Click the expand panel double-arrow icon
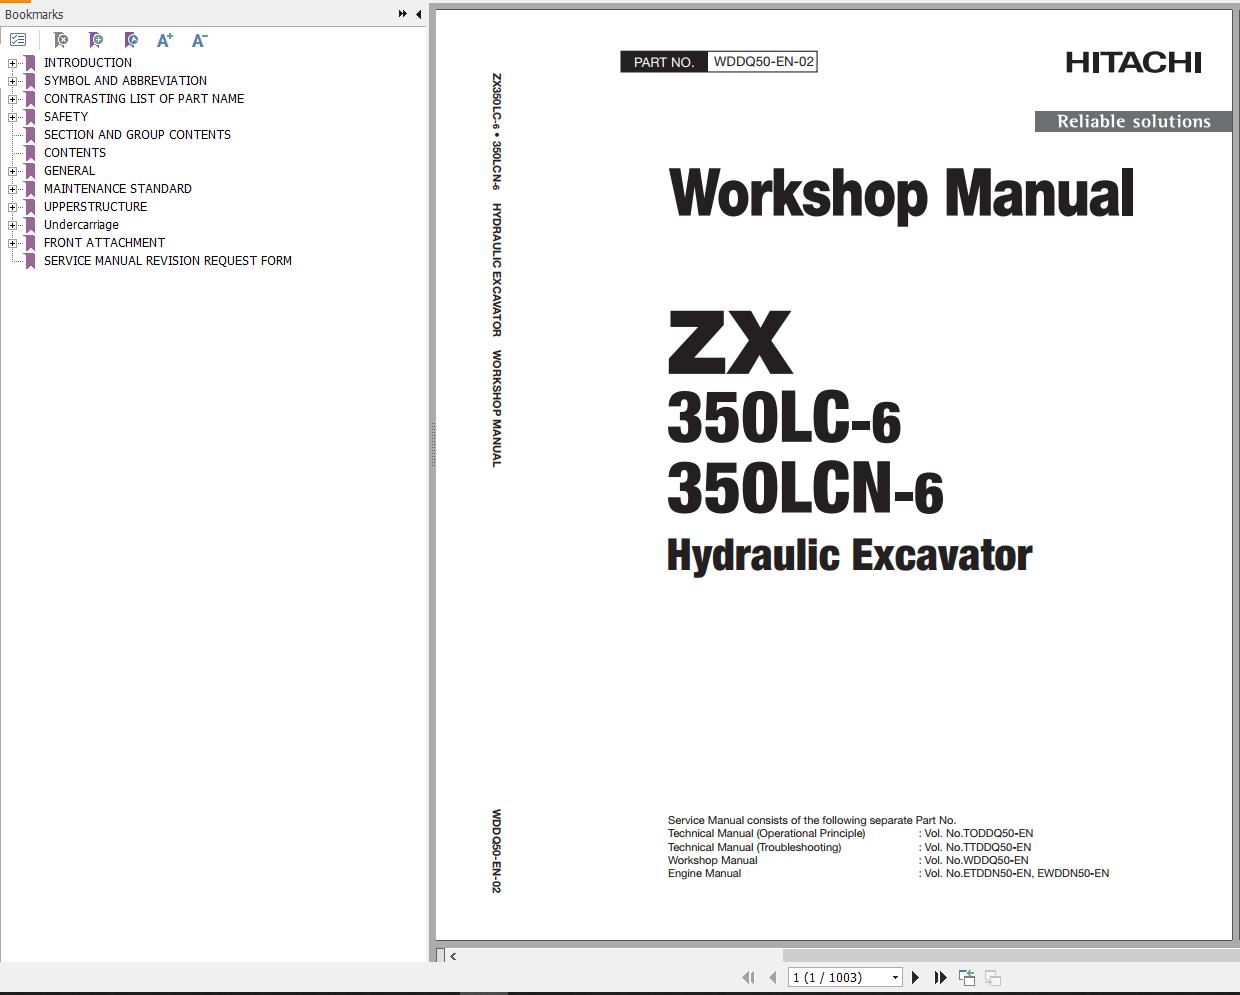The width and height of the screenshot is (1240, 995). pyautogui.click(x=402, y=14)
